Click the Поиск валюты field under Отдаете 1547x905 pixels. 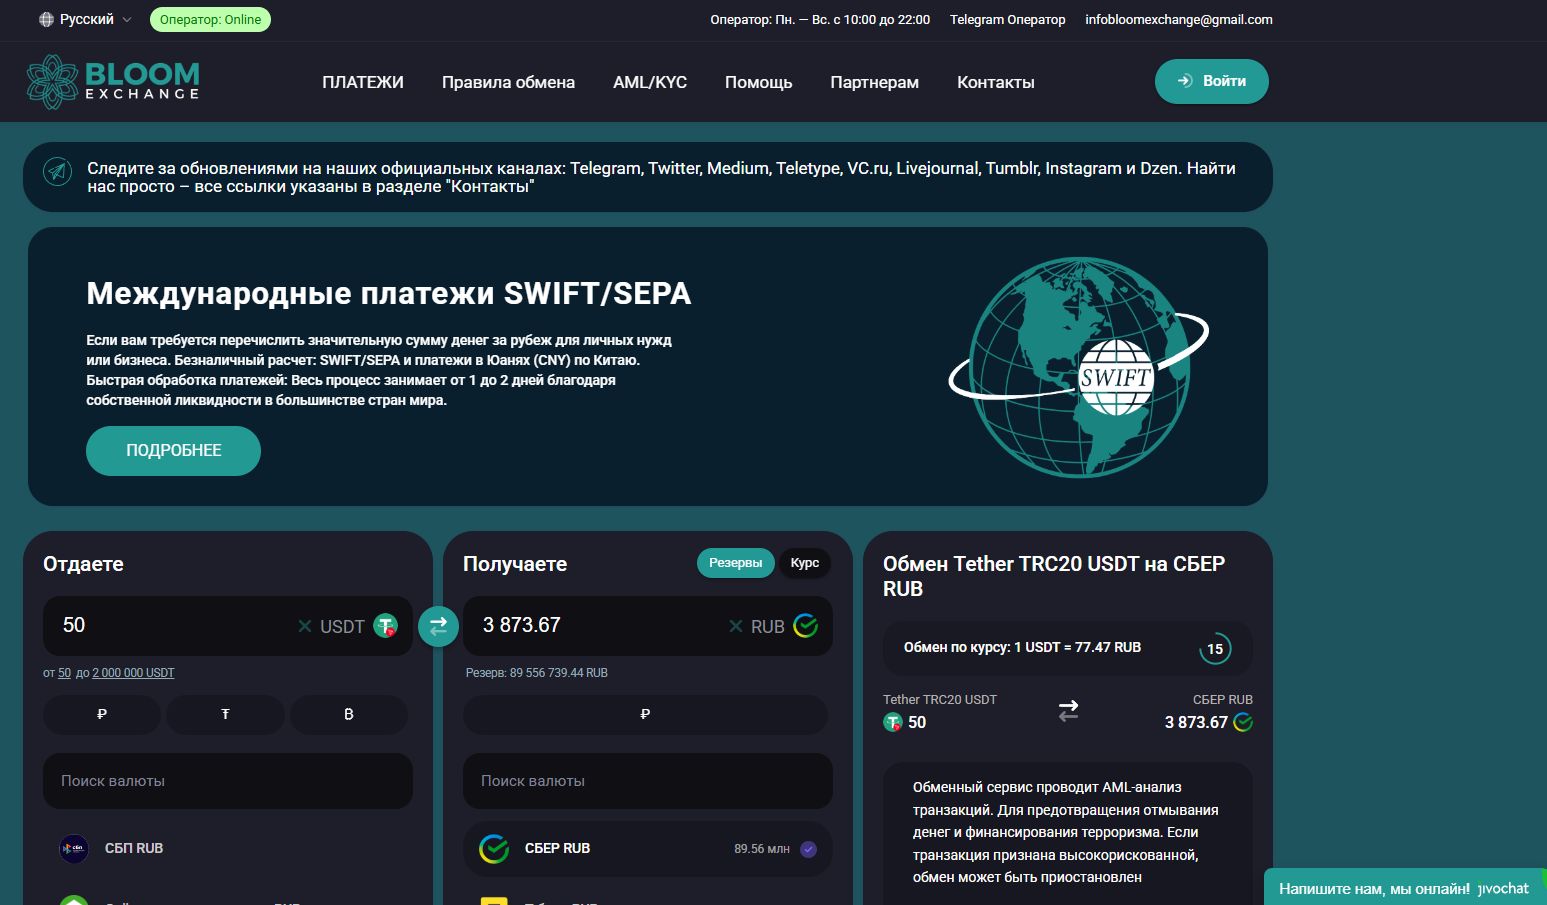click(228, 781)
